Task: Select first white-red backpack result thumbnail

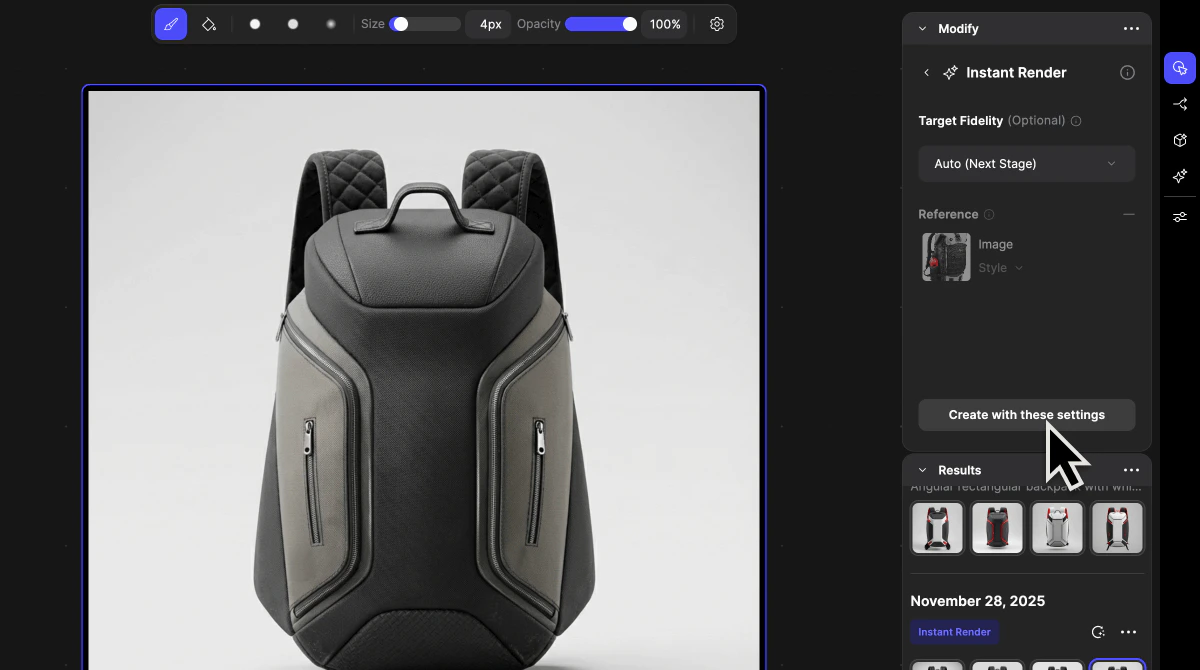Action: 937,528
